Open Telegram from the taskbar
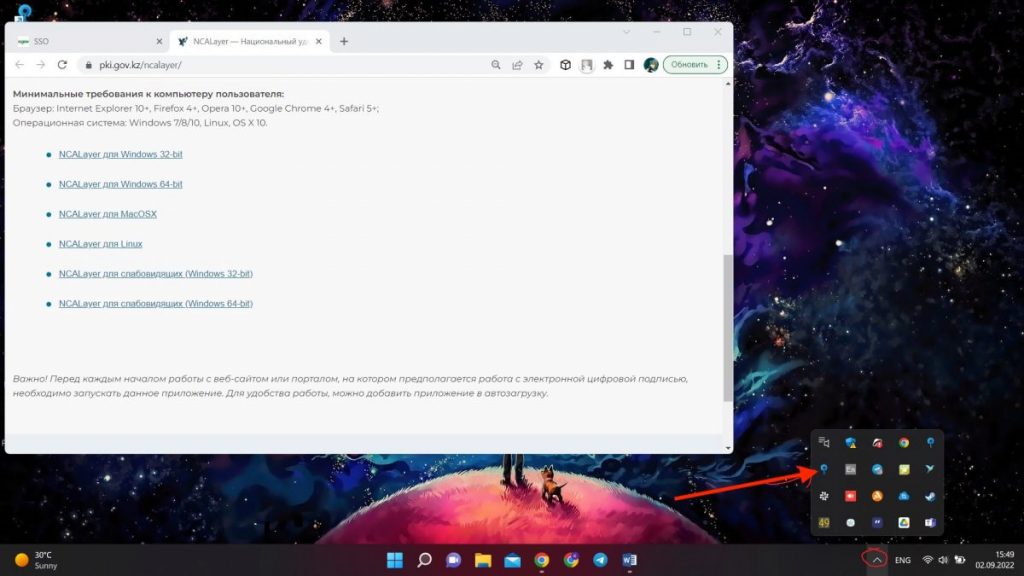Screen dimensions: 1024x576 click(x=600, y=560)
